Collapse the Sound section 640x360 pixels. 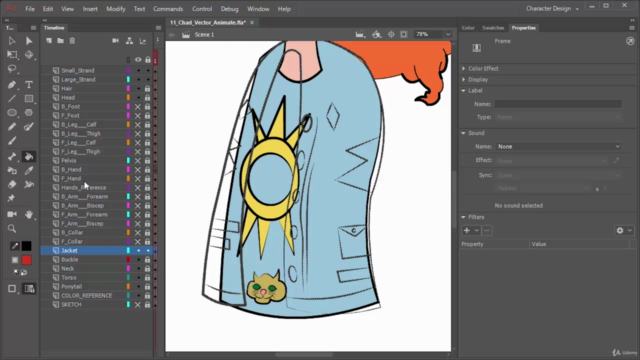coord(464,133)
